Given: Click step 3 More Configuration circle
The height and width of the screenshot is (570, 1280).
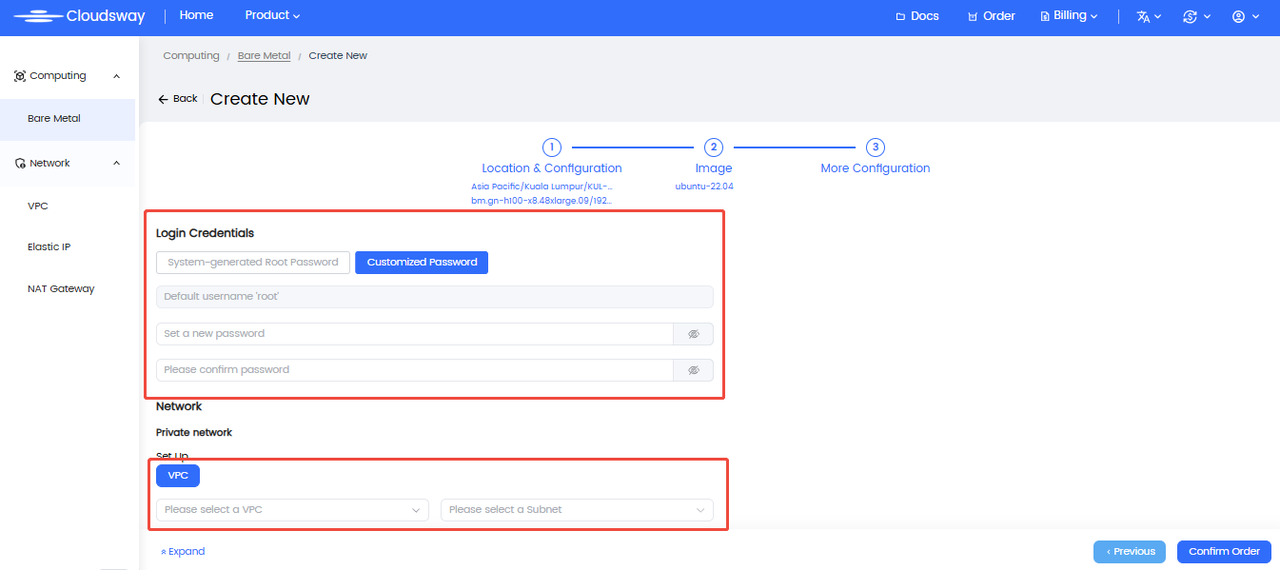Looking at the screenshot, I should (x=875, y=147).
